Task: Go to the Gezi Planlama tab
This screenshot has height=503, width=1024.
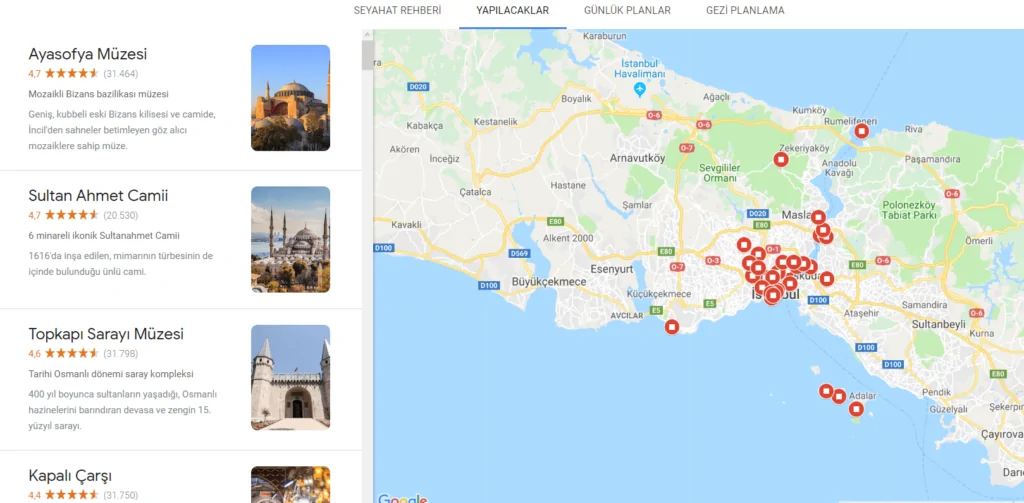Action: point(745,11)
